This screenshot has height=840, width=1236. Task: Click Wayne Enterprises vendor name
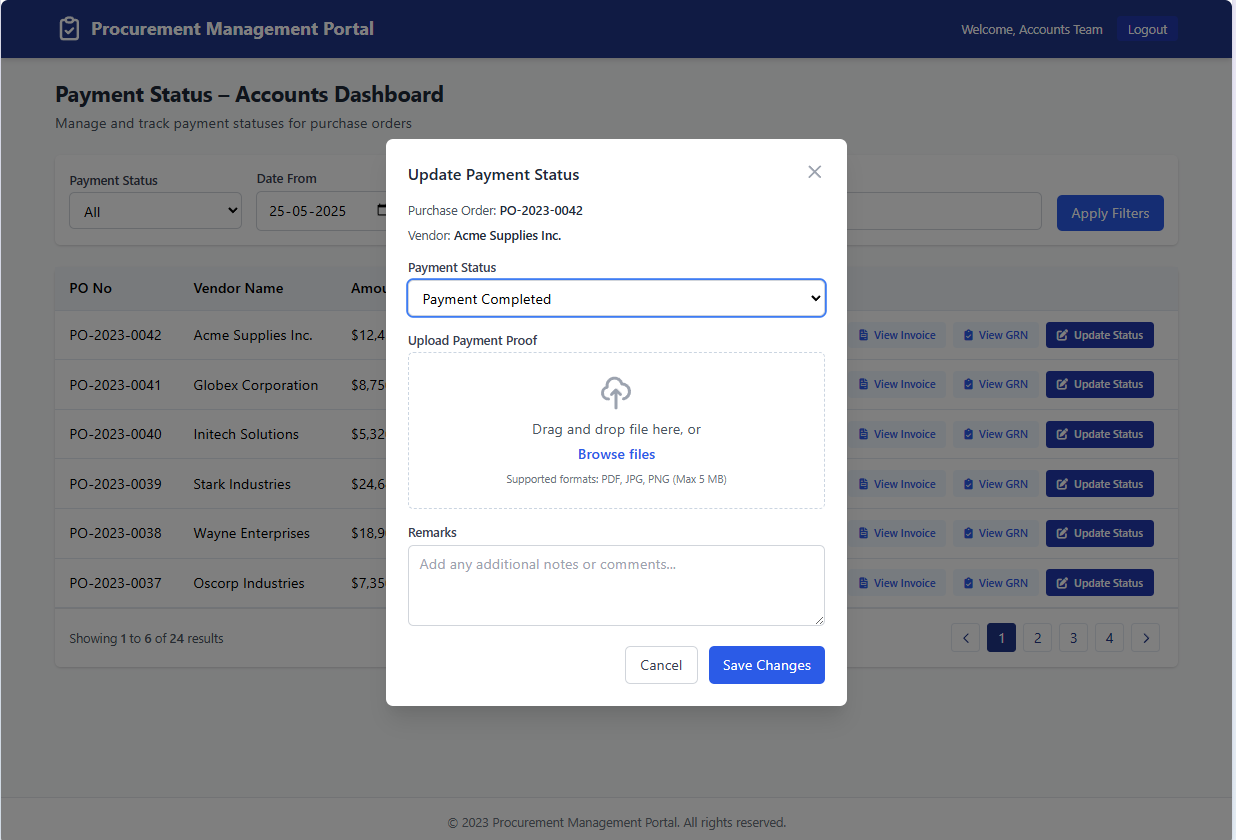coord(252,533)
